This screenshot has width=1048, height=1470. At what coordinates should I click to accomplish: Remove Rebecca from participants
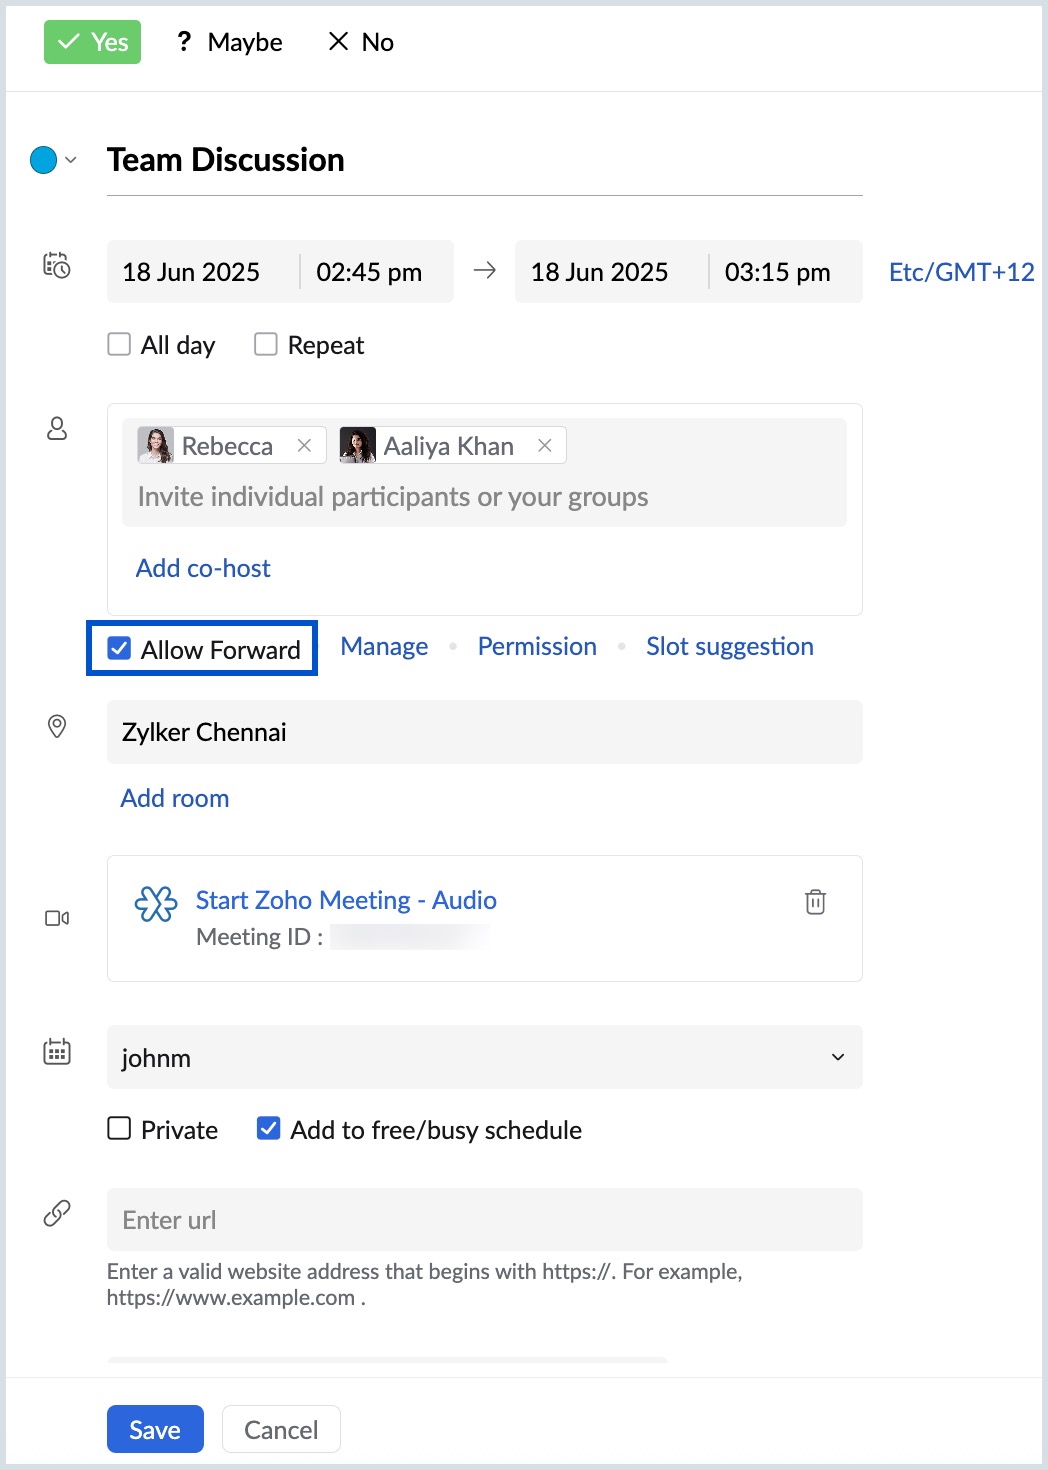point(305,446)
